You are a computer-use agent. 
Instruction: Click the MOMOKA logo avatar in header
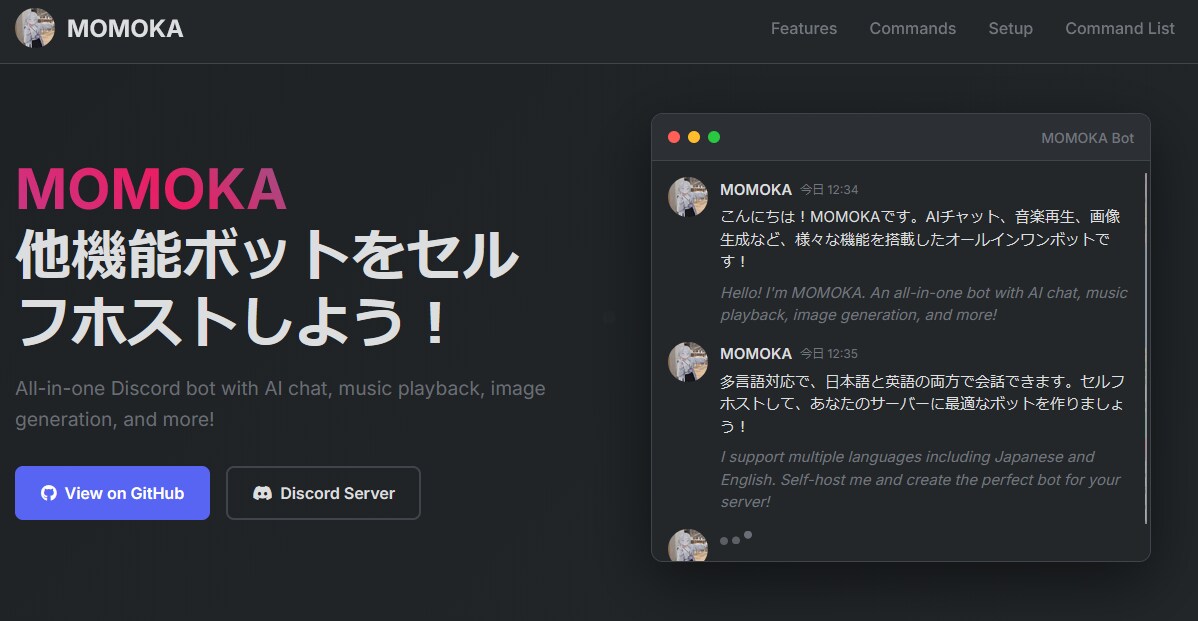tap(34, 28)
